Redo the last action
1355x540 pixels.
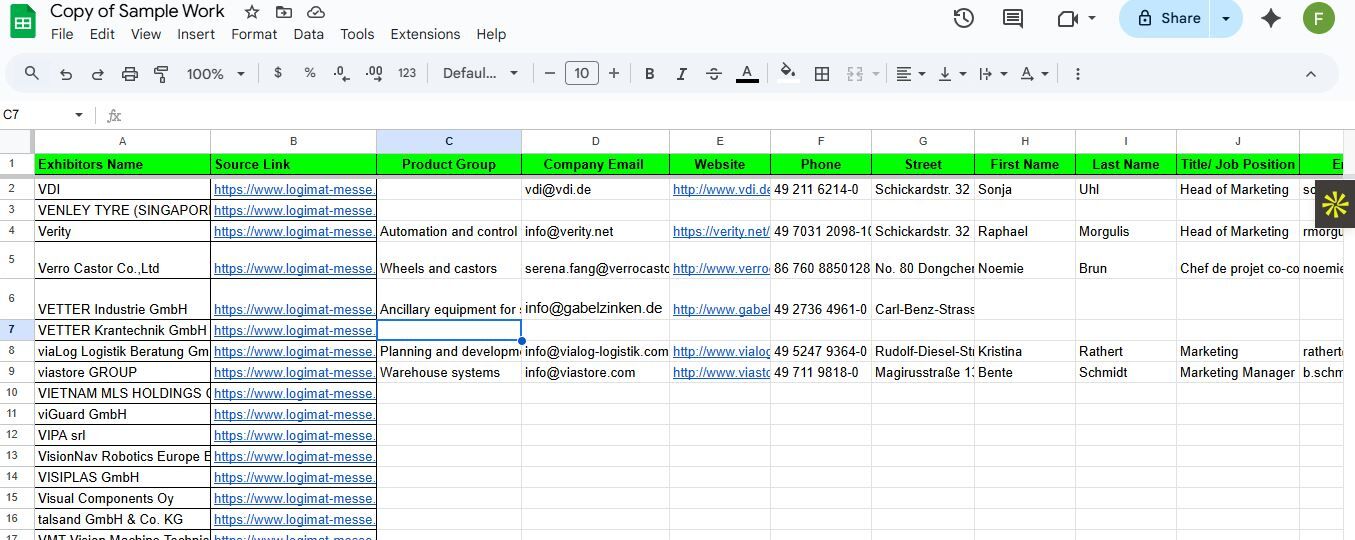(98, 73)
